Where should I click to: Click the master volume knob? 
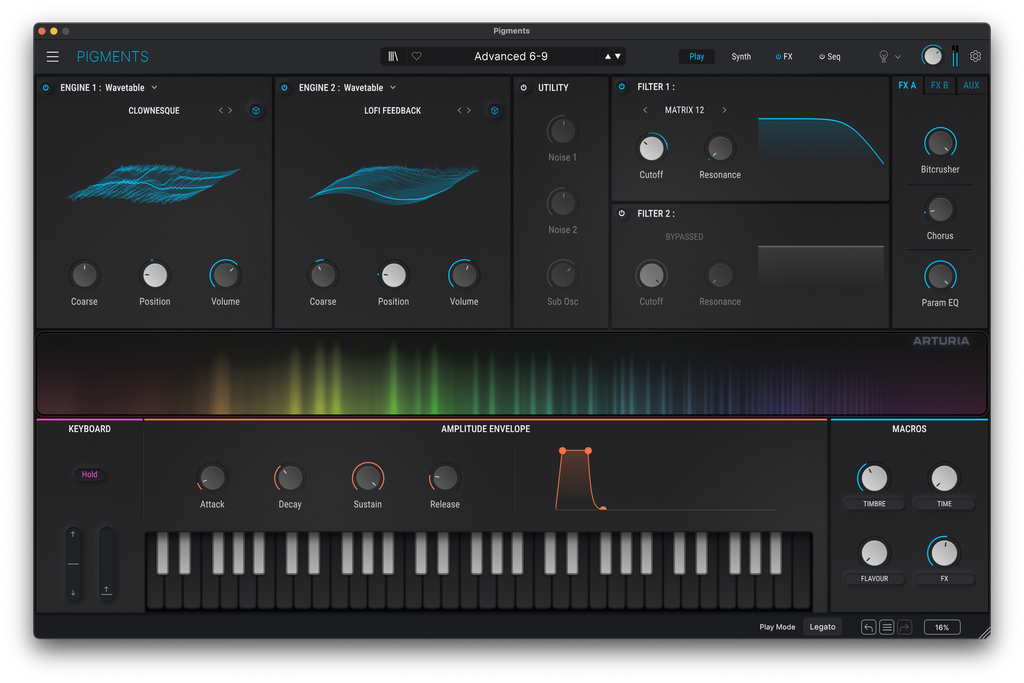tap(932, 56)
